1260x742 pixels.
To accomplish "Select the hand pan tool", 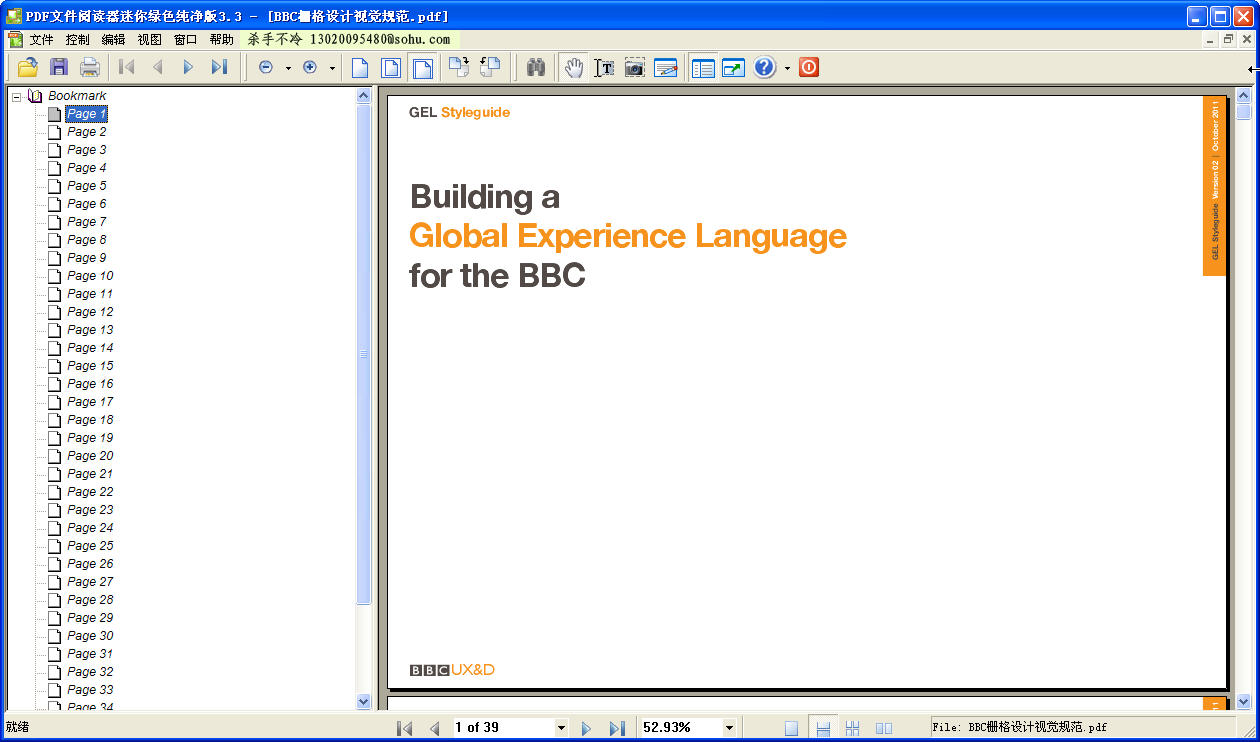I will coord(573,67).
